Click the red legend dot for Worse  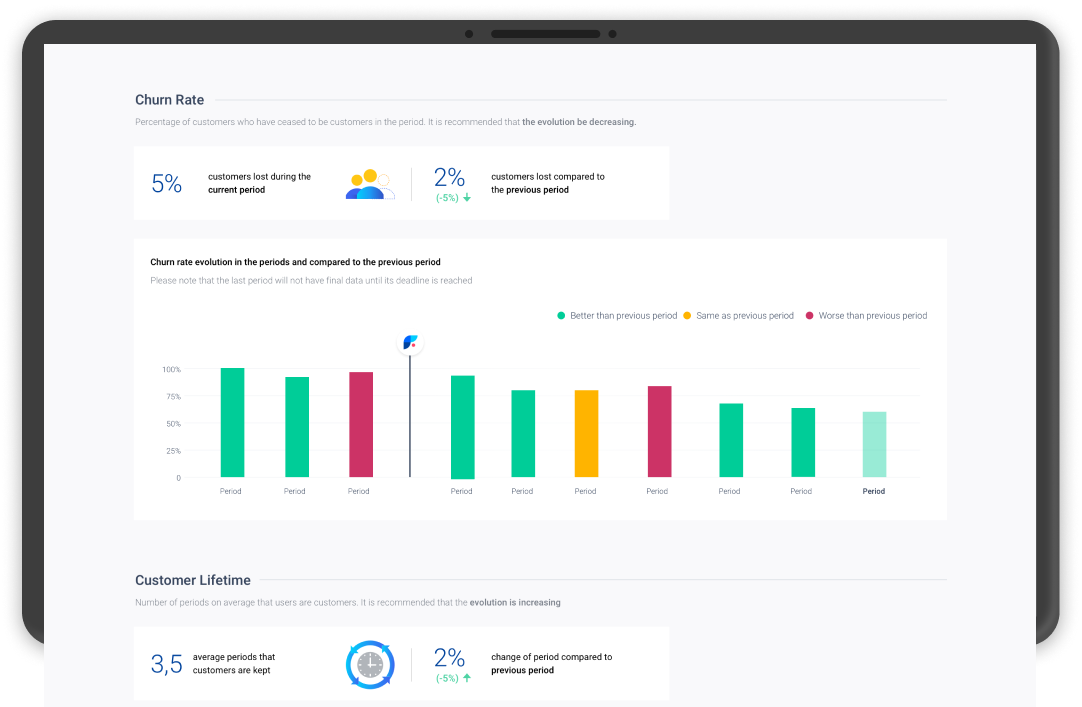tap(809, 316)
